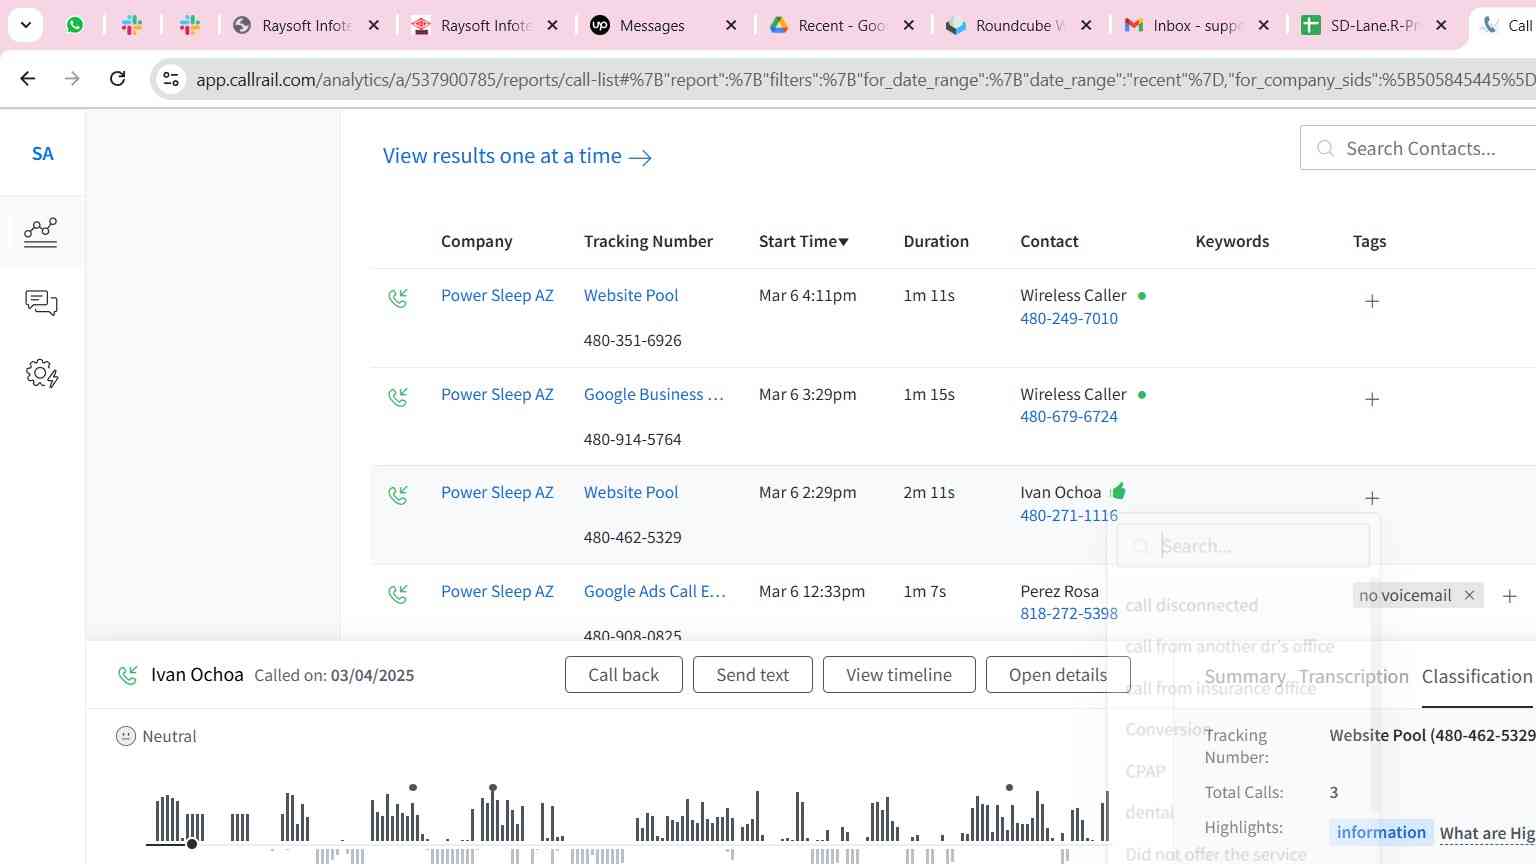The height and width of the screenshot is (864, 1536).
Task: Click phone number 480-249-7010
Action: (x=1069, y=318)
